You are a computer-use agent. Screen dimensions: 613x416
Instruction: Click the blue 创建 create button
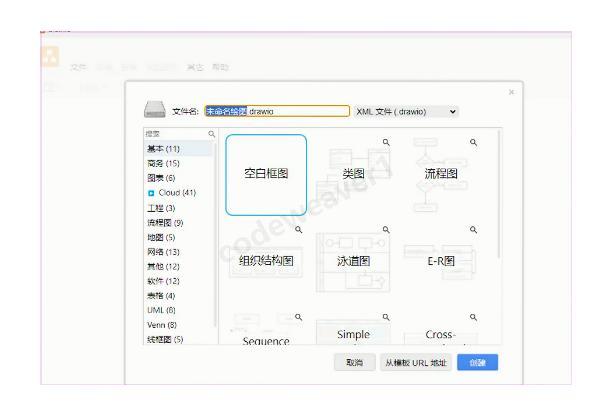click(477, 362)
